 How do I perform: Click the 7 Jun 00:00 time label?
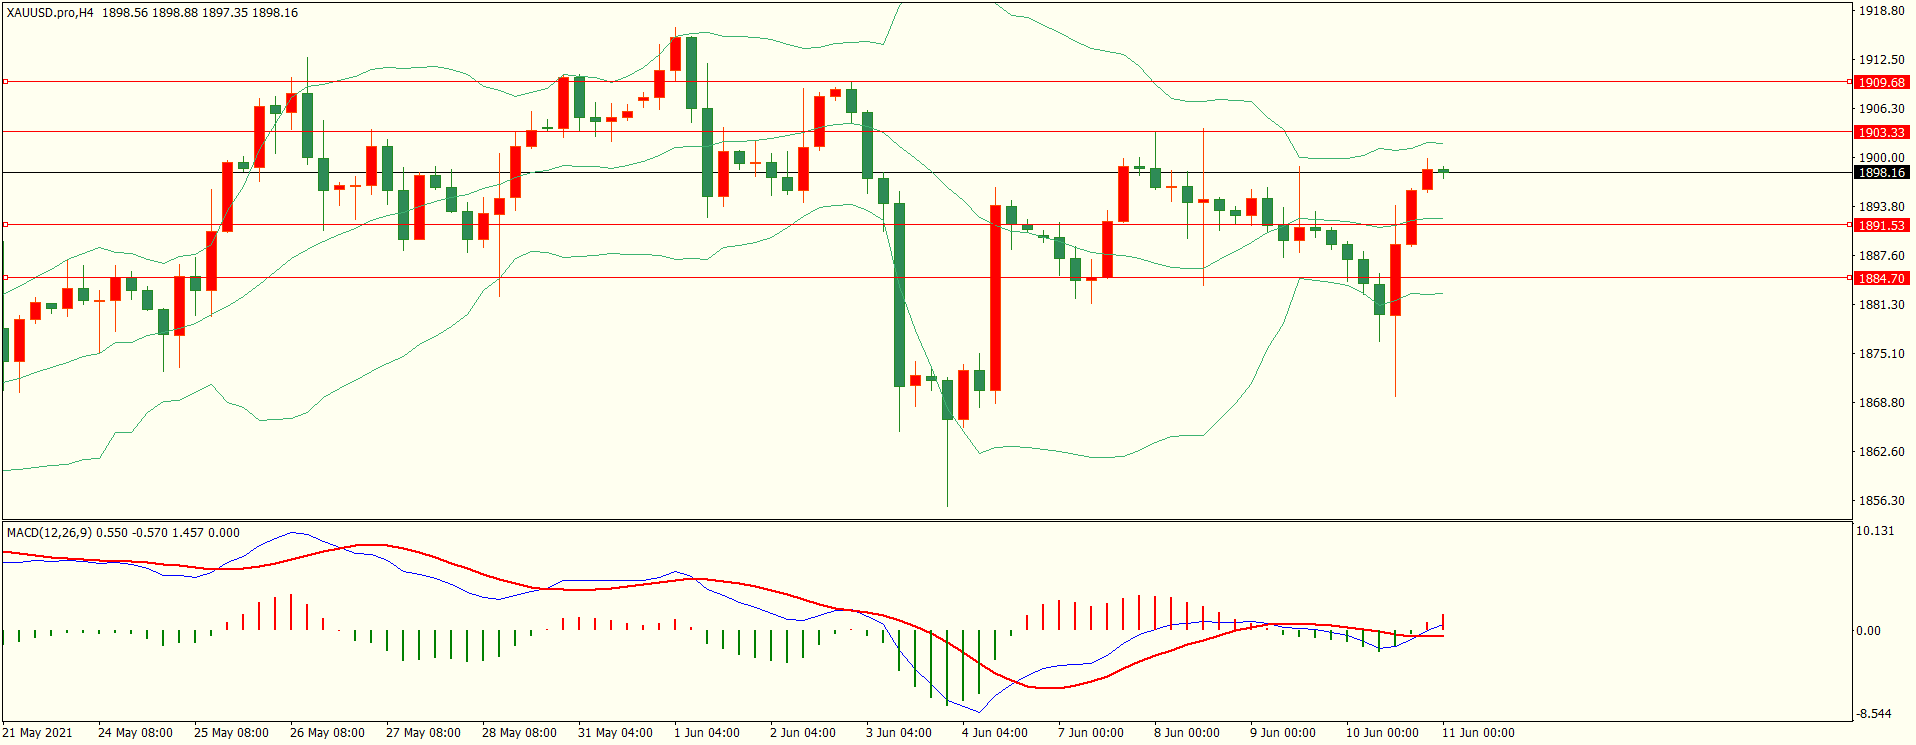point(1091,733)
